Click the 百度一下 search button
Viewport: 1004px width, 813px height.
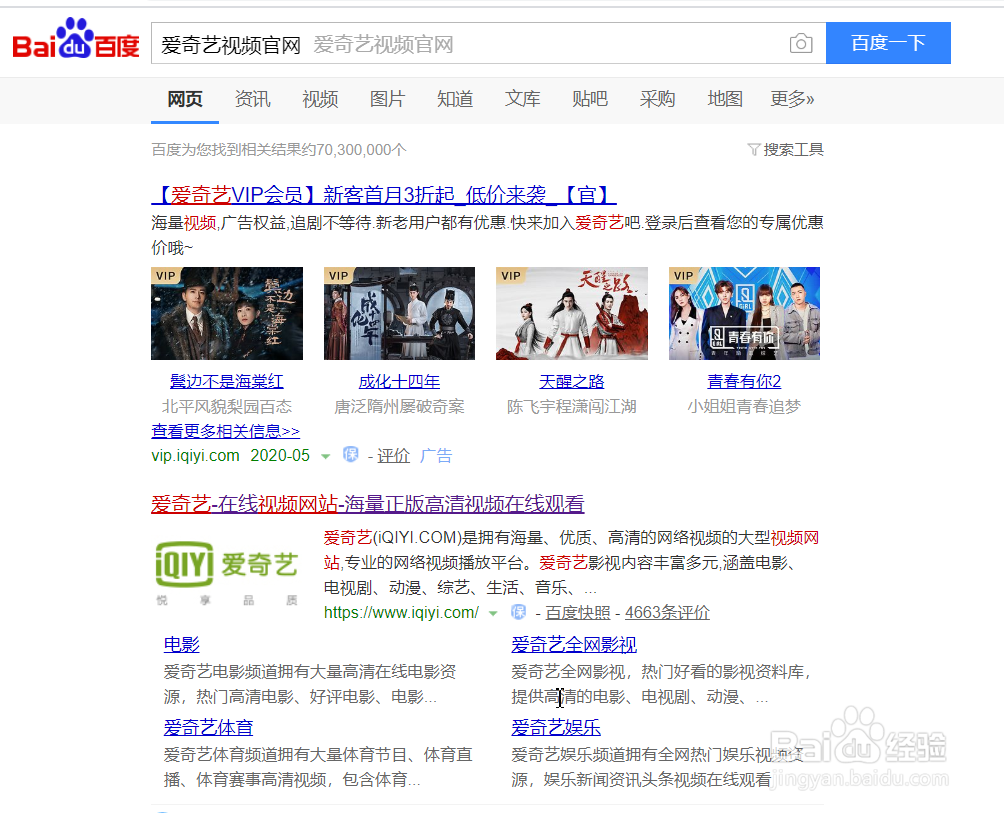[x=888, y=43]
